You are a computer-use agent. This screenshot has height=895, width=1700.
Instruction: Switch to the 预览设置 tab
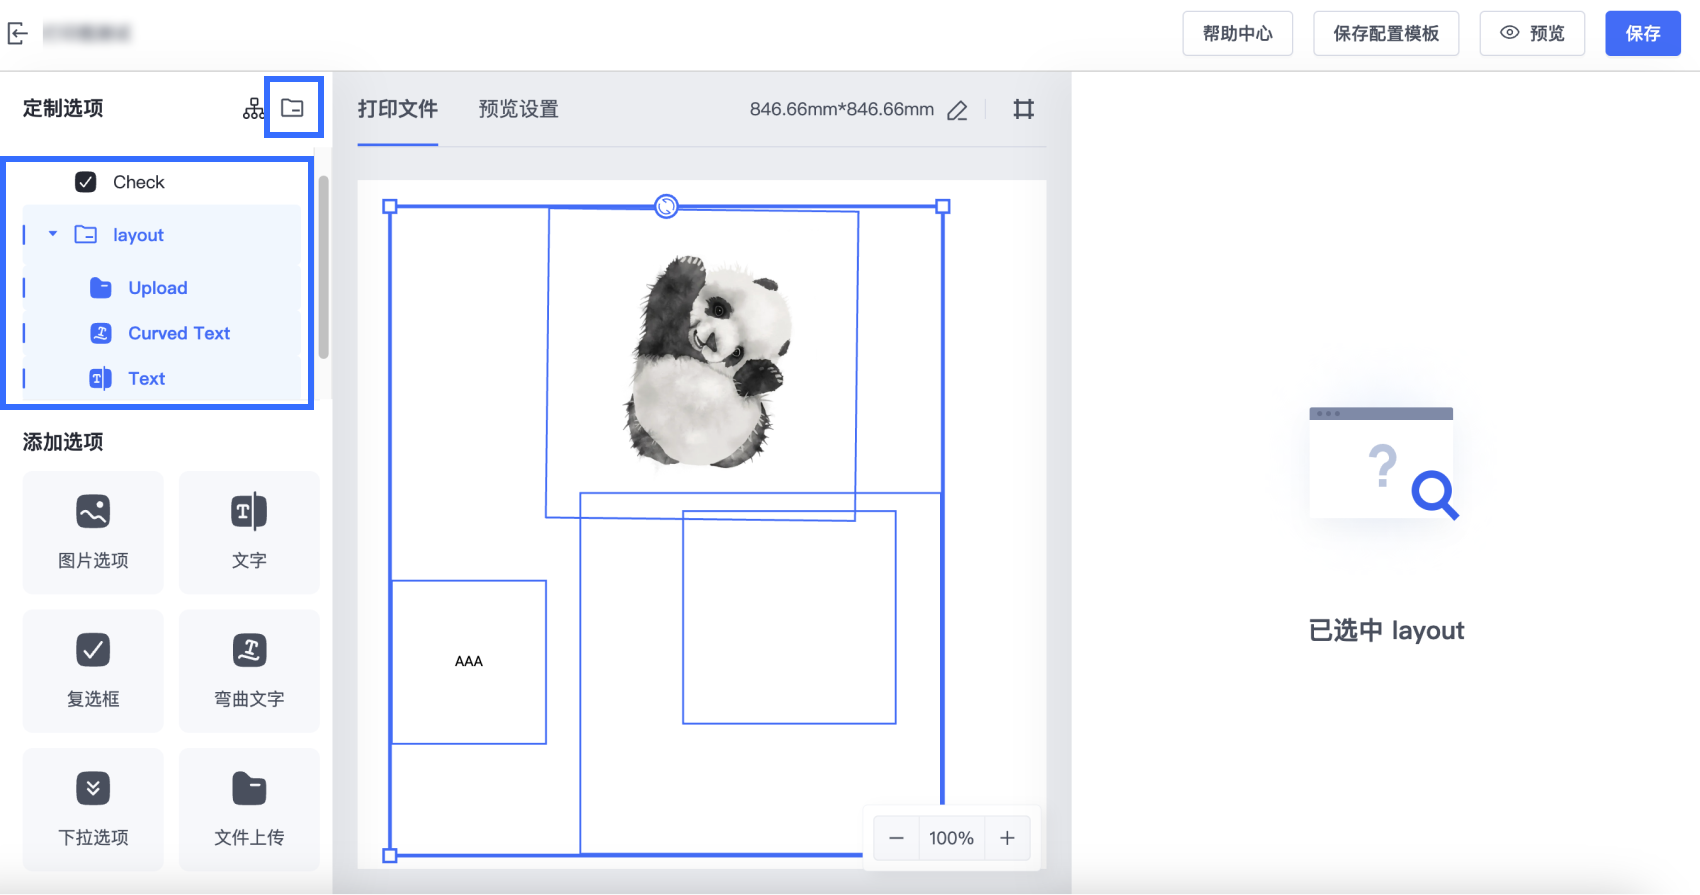pyautogui.click(x=518, y=109)
